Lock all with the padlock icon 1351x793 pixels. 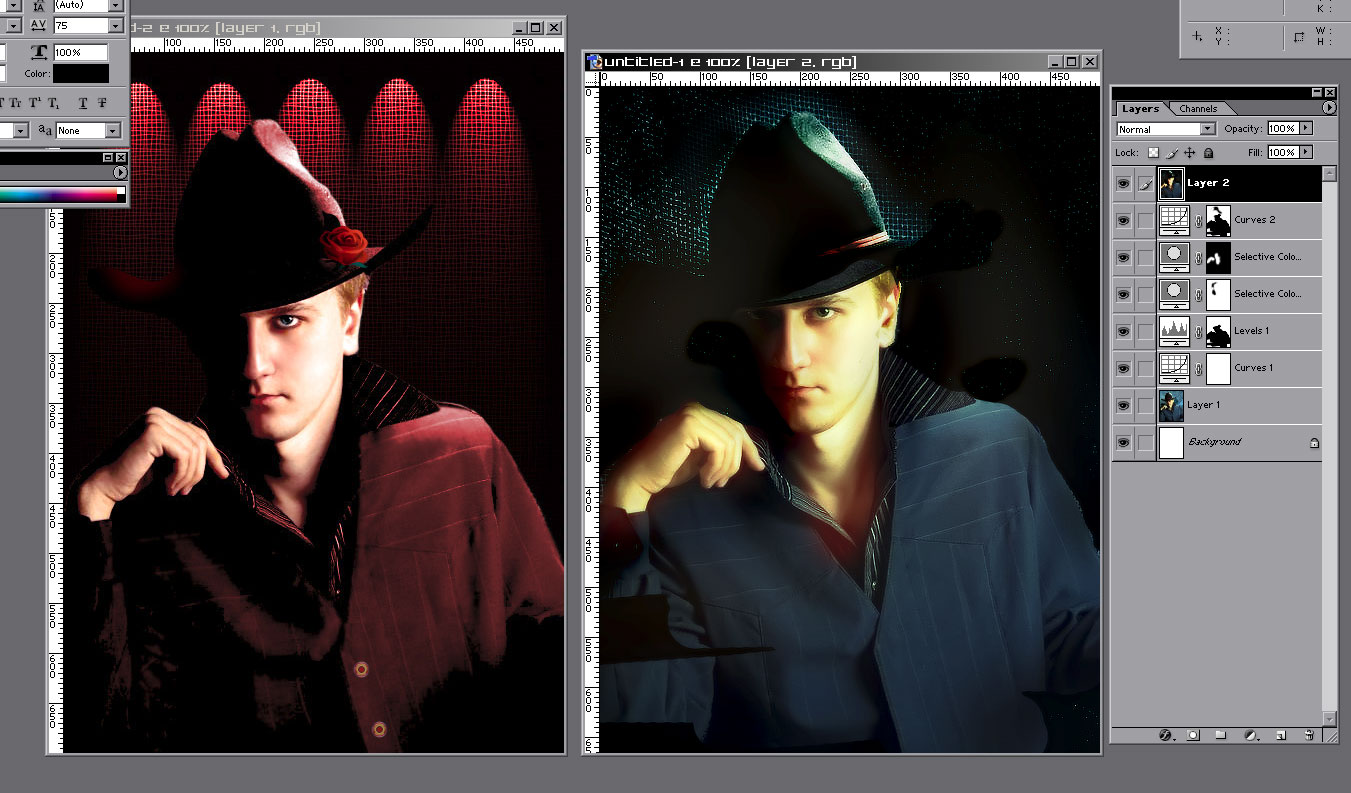click(1208, 153)
